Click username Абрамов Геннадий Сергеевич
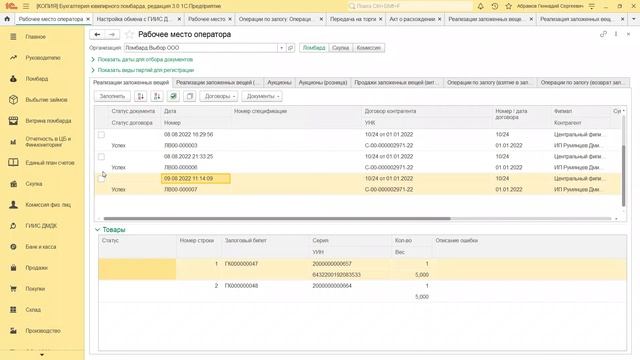The image size is (640, 360). pos(550,6)
